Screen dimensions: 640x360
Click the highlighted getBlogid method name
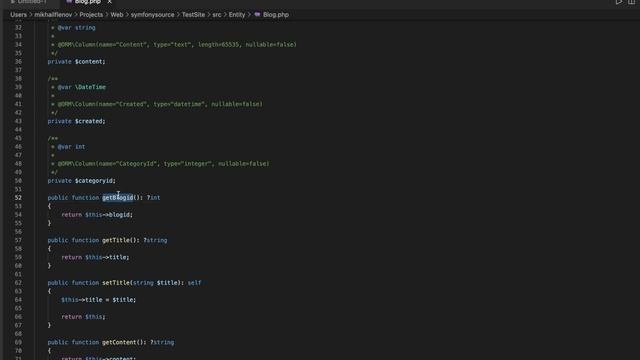[x=118, y=198]
